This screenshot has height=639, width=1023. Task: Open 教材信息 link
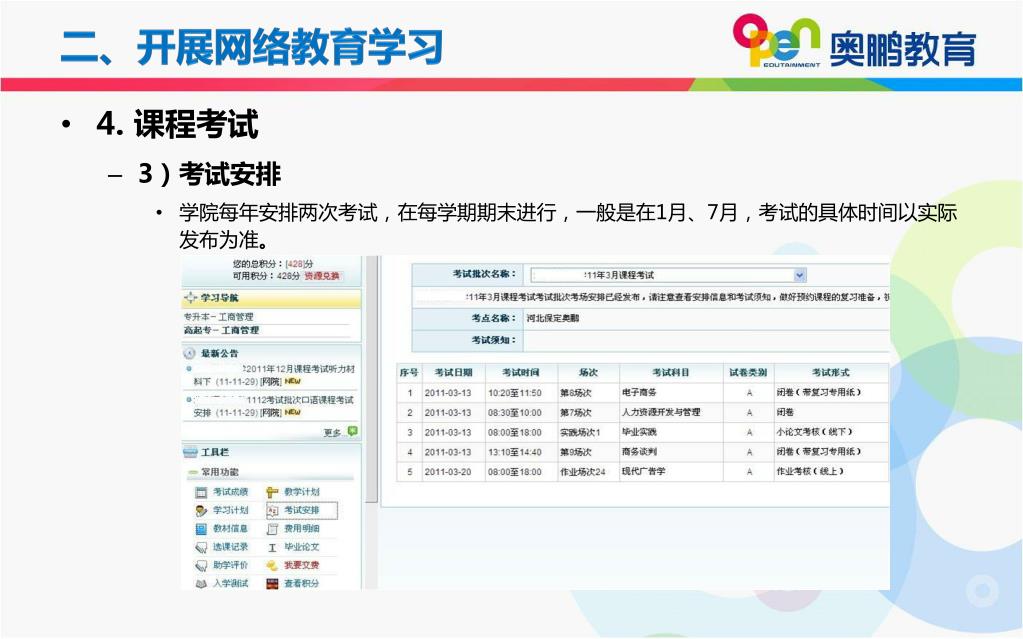coord(230,529)
